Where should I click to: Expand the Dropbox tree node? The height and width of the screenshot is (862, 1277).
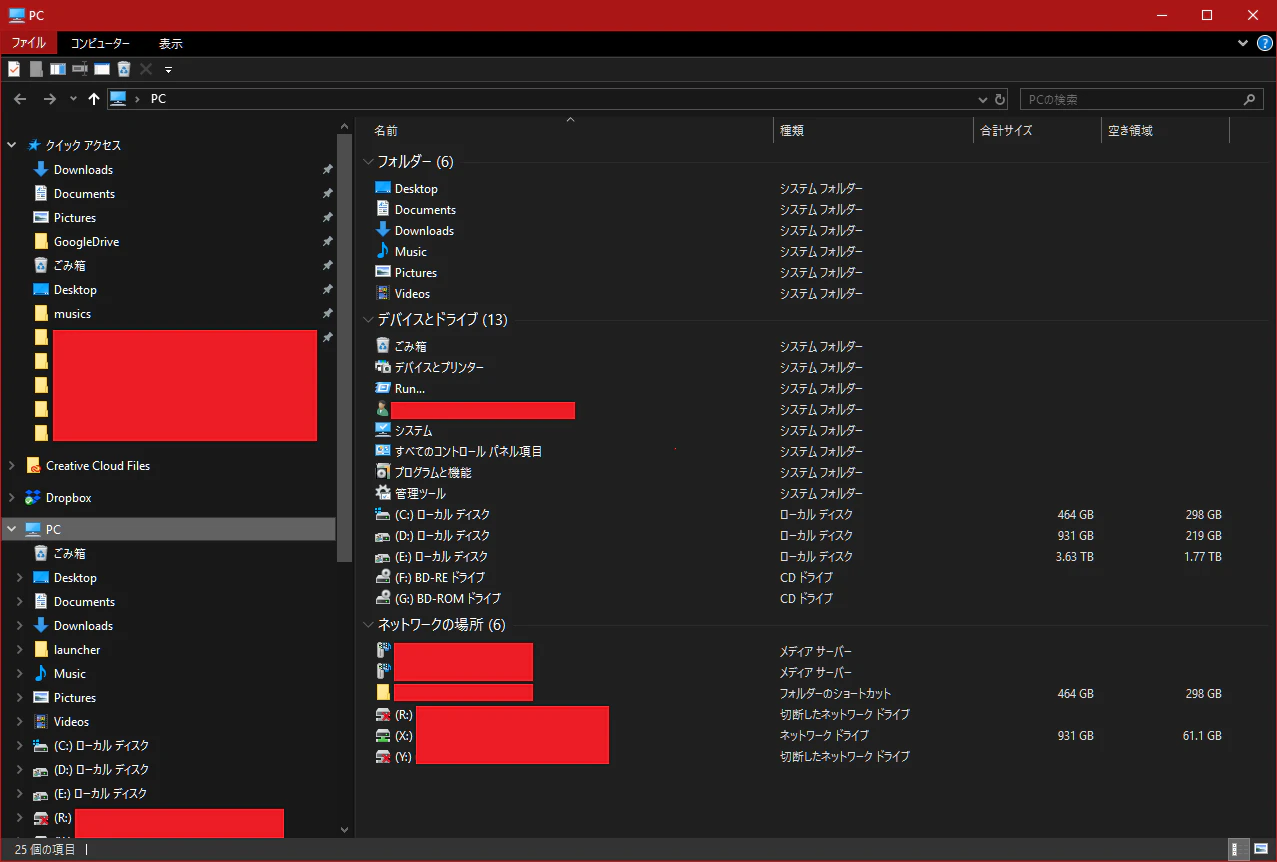tap(12, 498)
